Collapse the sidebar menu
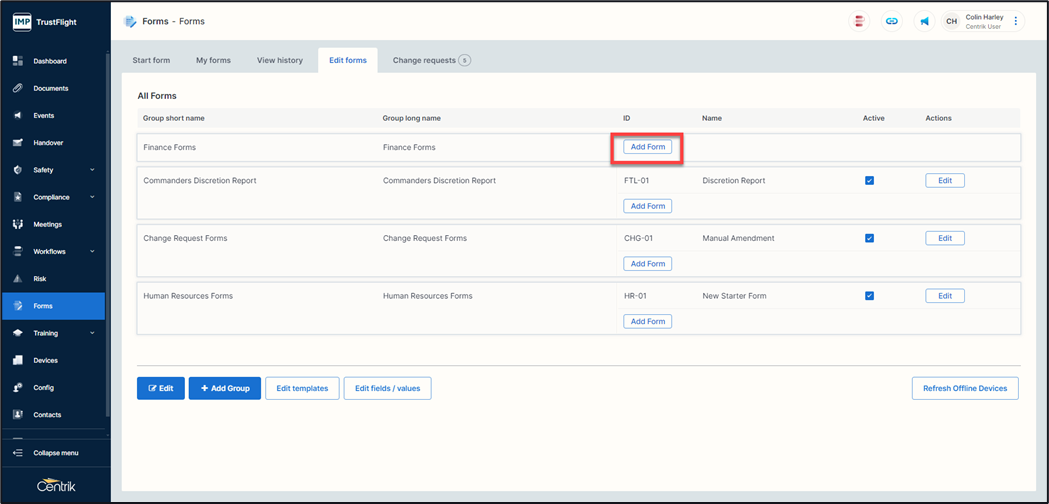The width and height of the screenshot is (1049, 504). pos(55,453)
